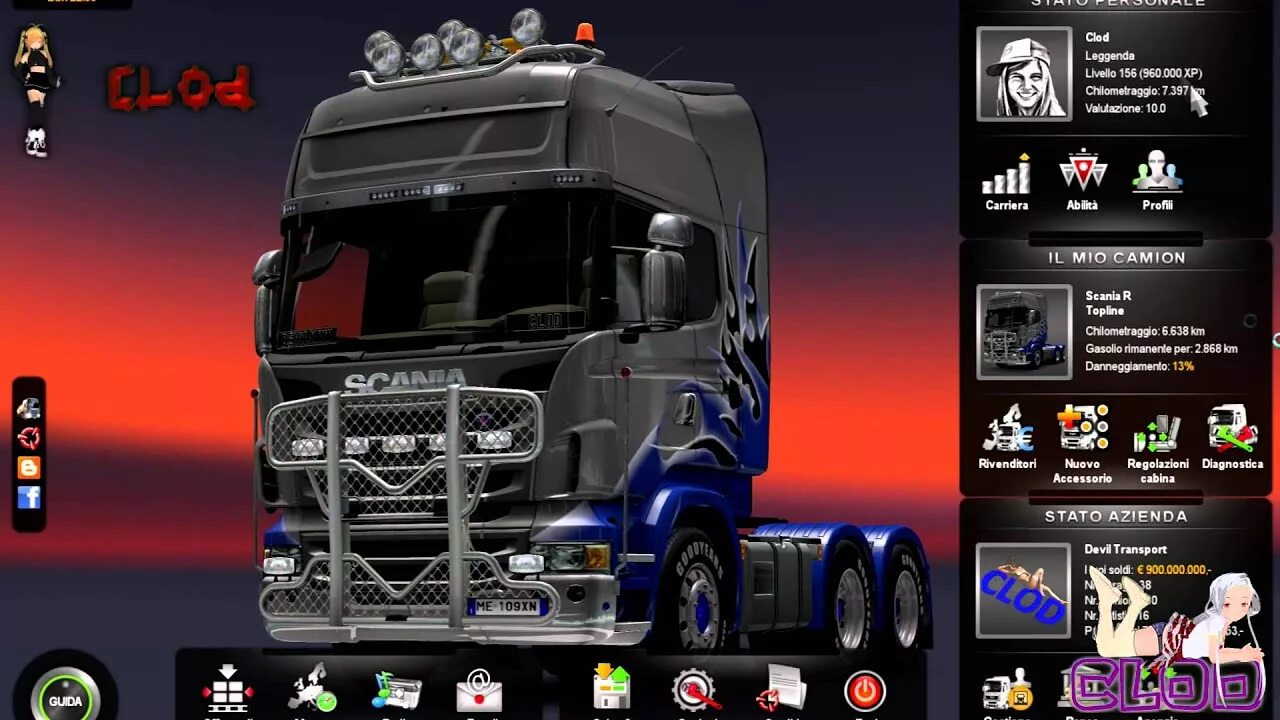Click the 'Valutazione: 10.0' rating text
Screen dimensions: 1280x720
pos(1125,108)
